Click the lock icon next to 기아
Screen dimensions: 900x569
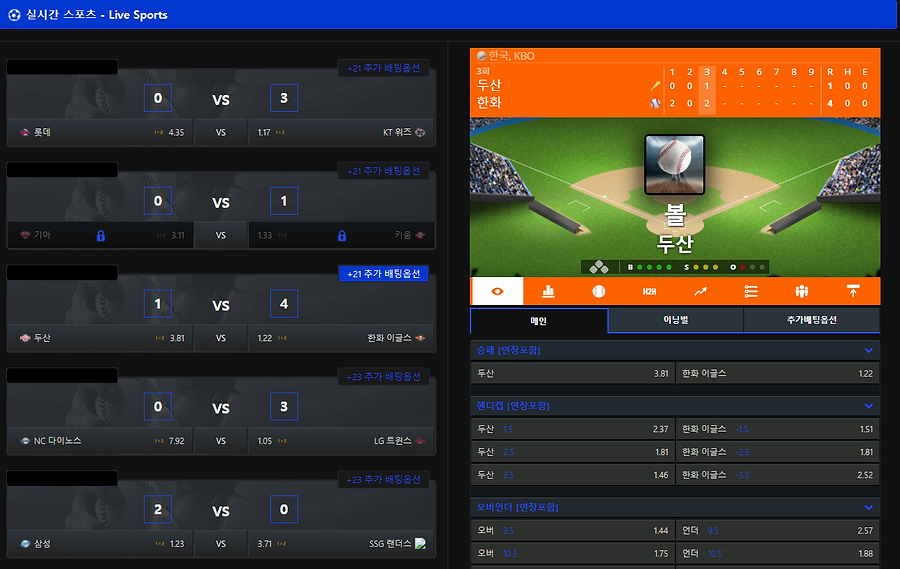pyautogui.click(x=100, y=235)
